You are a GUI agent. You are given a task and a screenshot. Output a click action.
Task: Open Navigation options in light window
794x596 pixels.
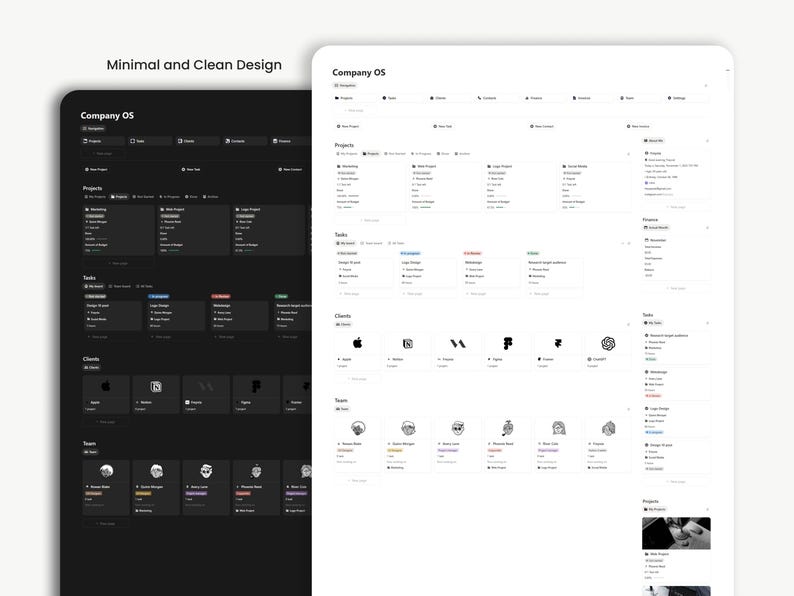click(706, 86)
